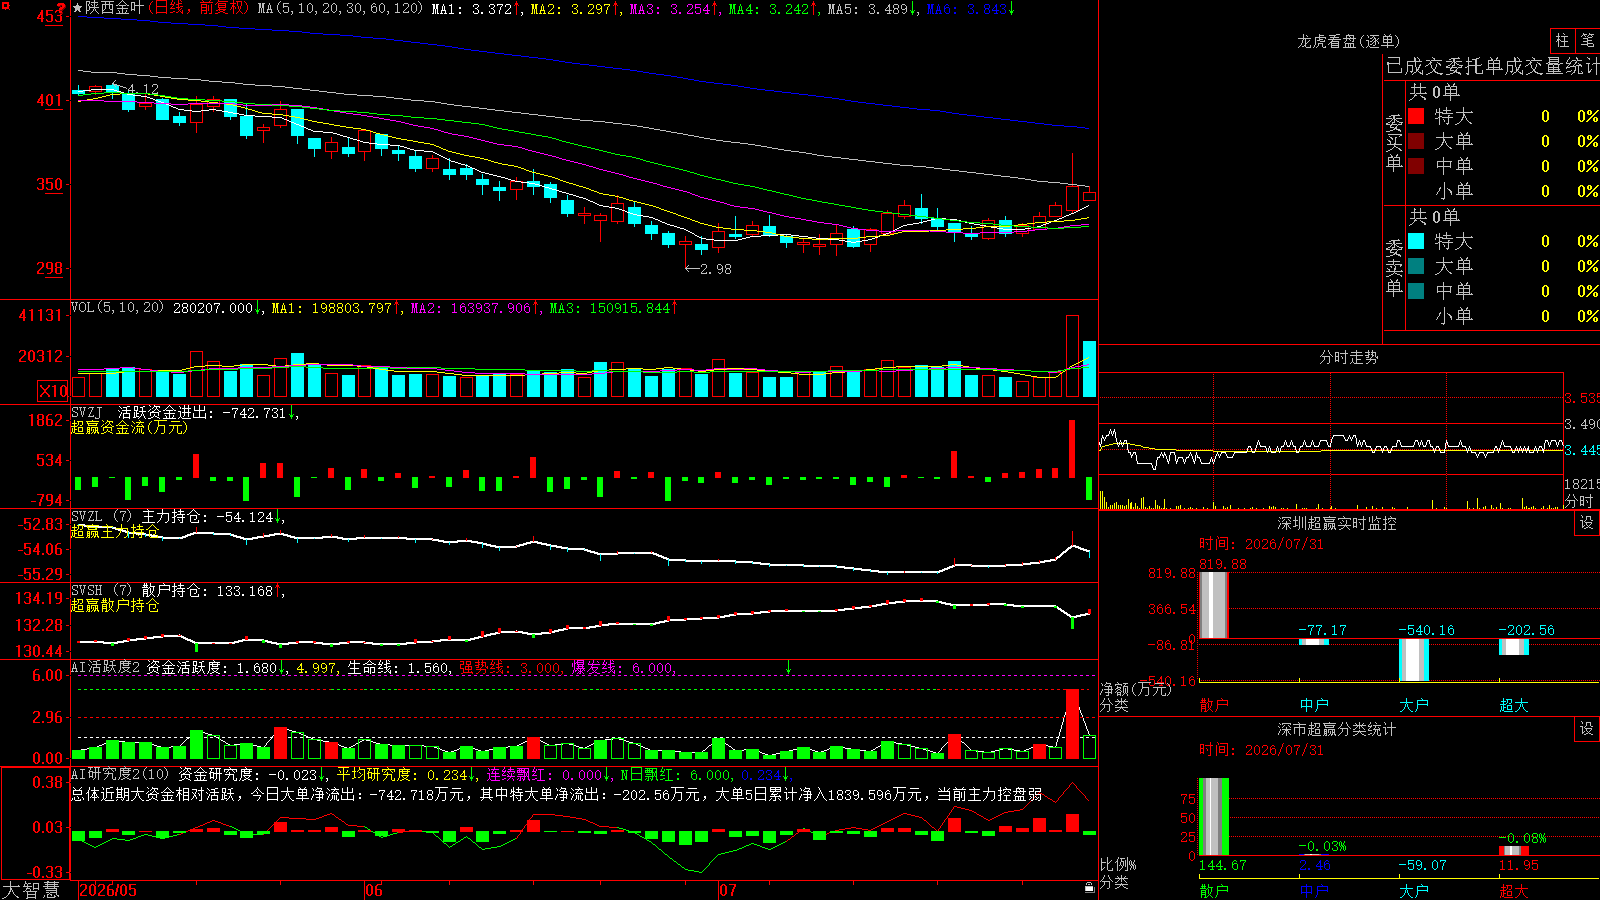Click the red question mark help icon
The image size is (1600, 900).
62,9
